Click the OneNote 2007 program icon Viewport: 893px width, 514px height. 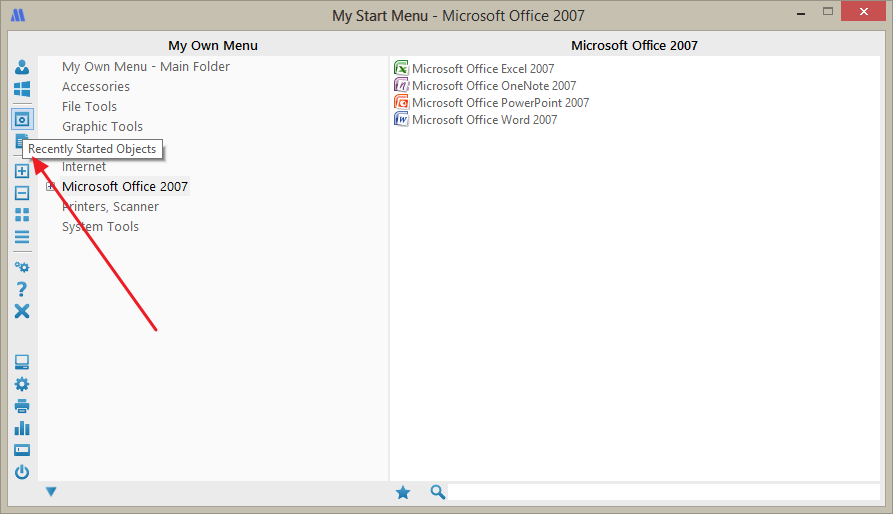401,85
